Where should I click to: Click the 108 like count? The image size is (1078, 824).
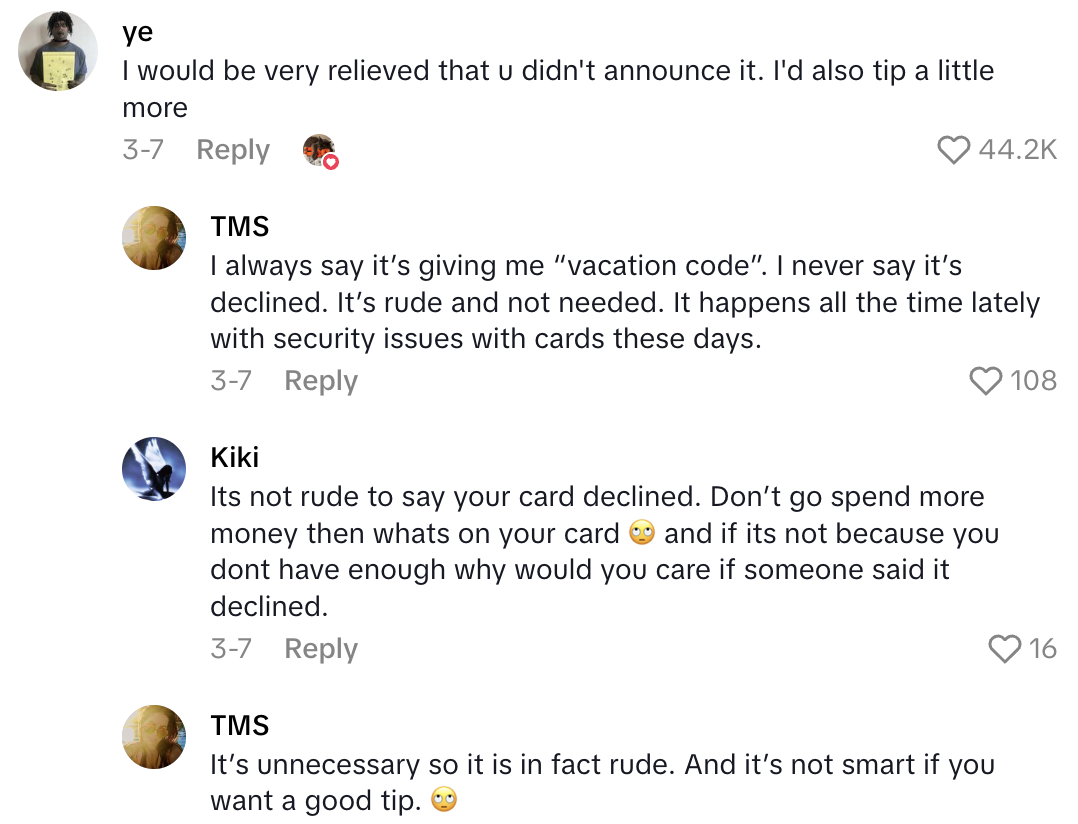tap(1033, 381)
